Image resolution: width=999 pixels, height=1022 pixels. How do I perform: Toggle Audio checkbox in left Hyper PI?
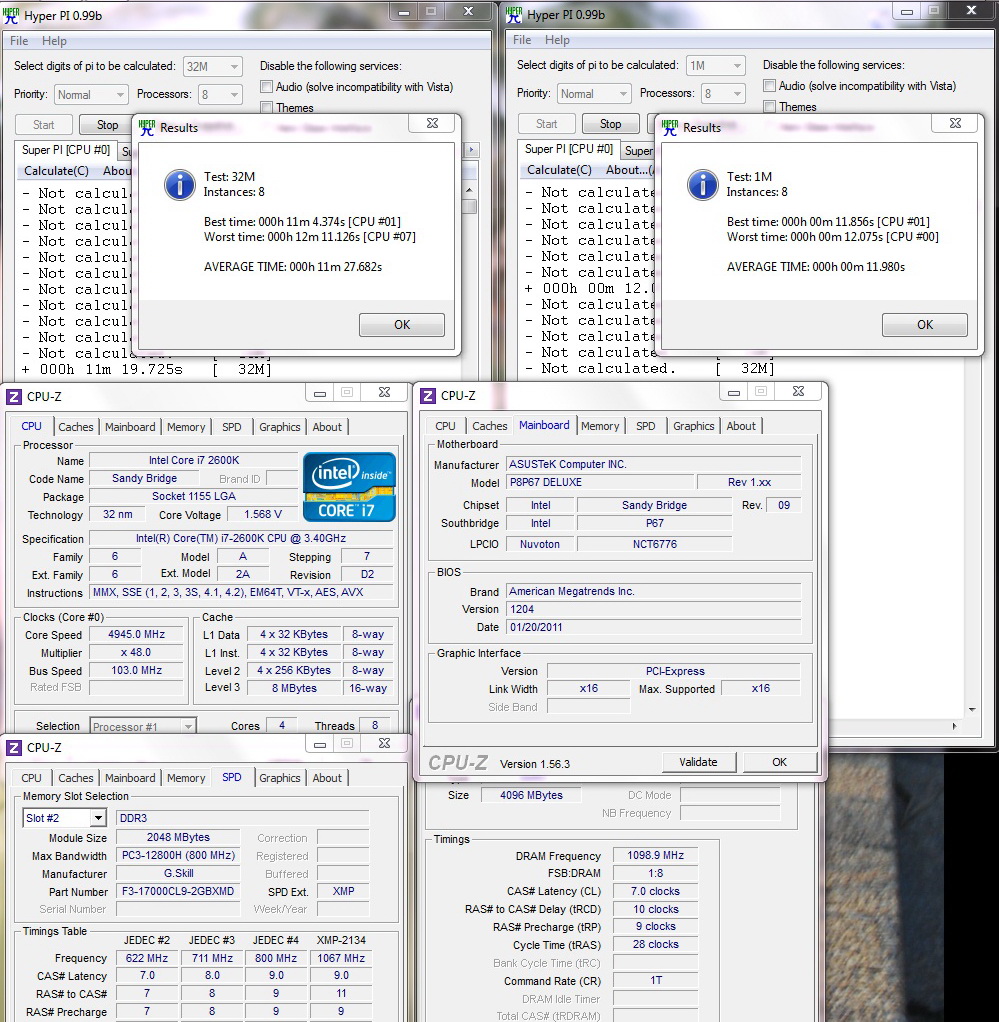[x=266, y=87]
